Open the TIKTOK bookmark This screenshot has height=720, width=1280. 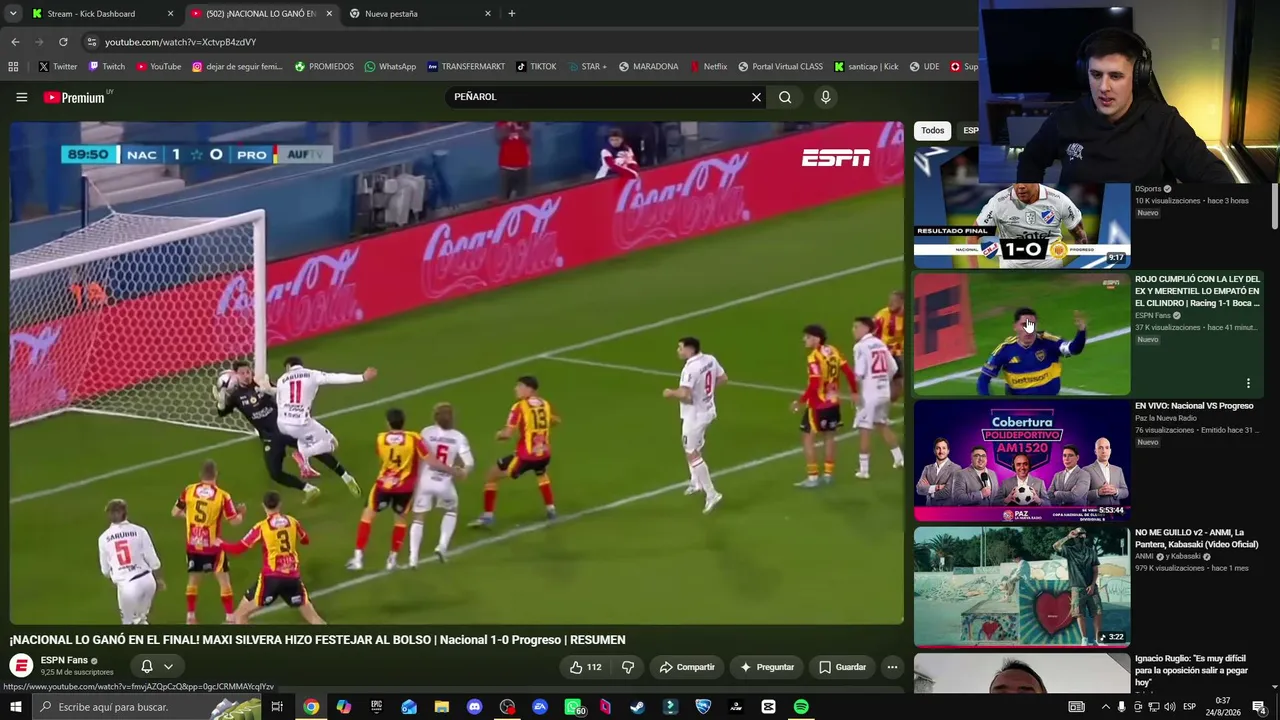coord(536,67)
